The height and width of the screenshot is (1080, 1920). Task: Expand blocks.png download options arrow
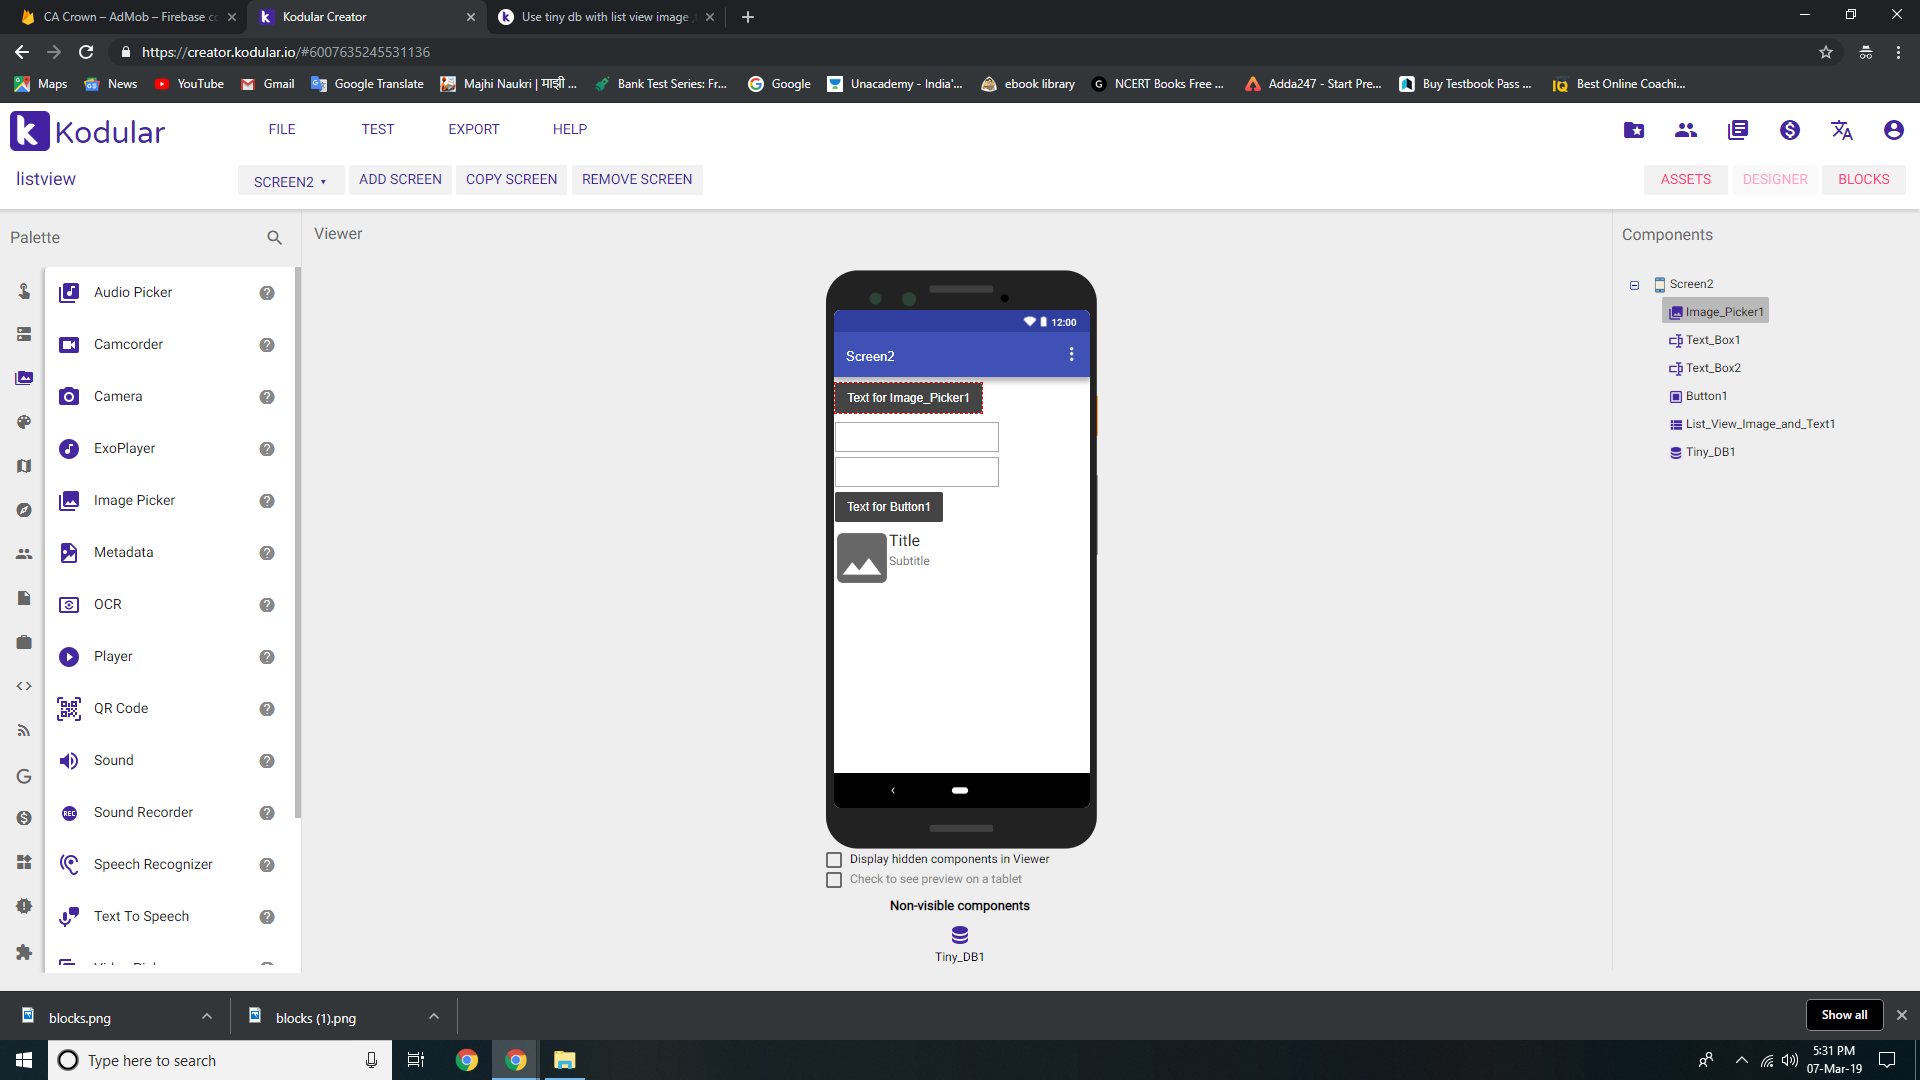207,1017
